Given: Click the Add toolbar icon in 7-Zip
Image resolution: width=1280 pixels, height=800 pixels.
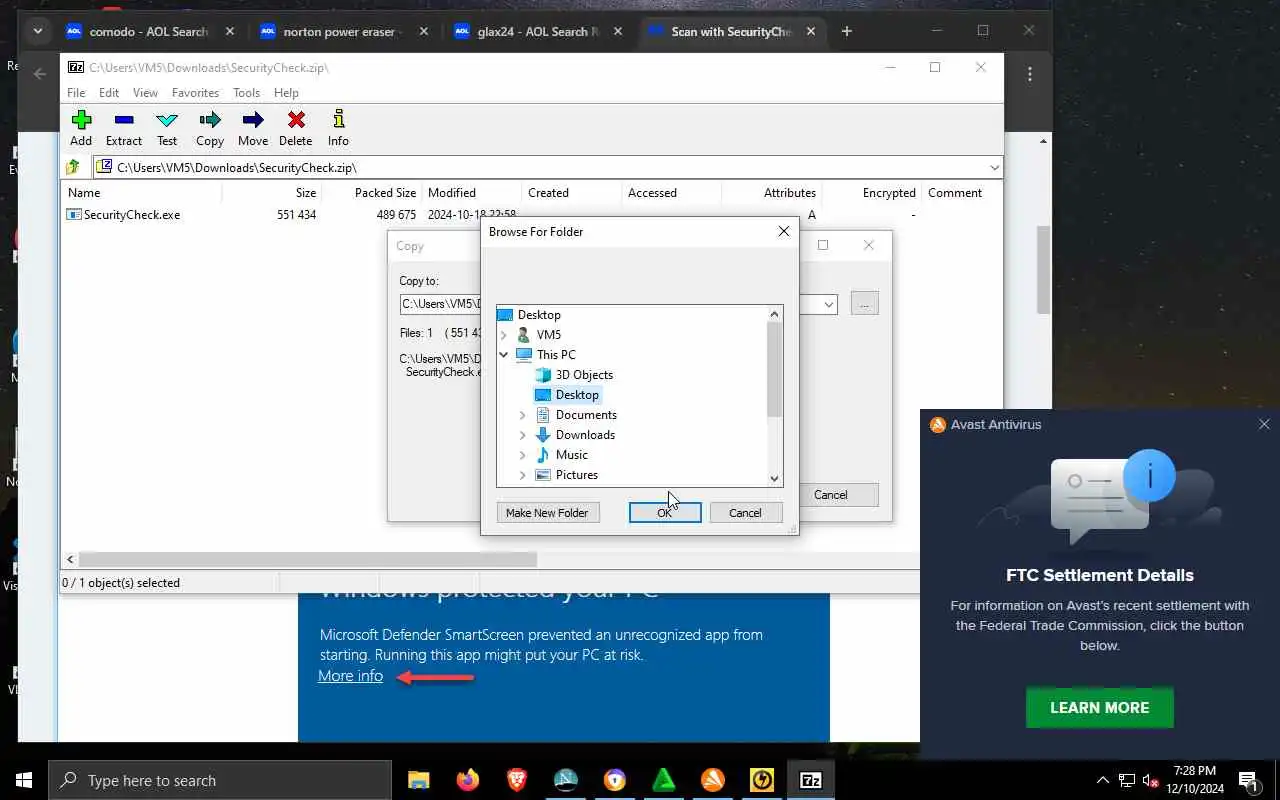Looking at the screenshot, I should pos(81,128).
